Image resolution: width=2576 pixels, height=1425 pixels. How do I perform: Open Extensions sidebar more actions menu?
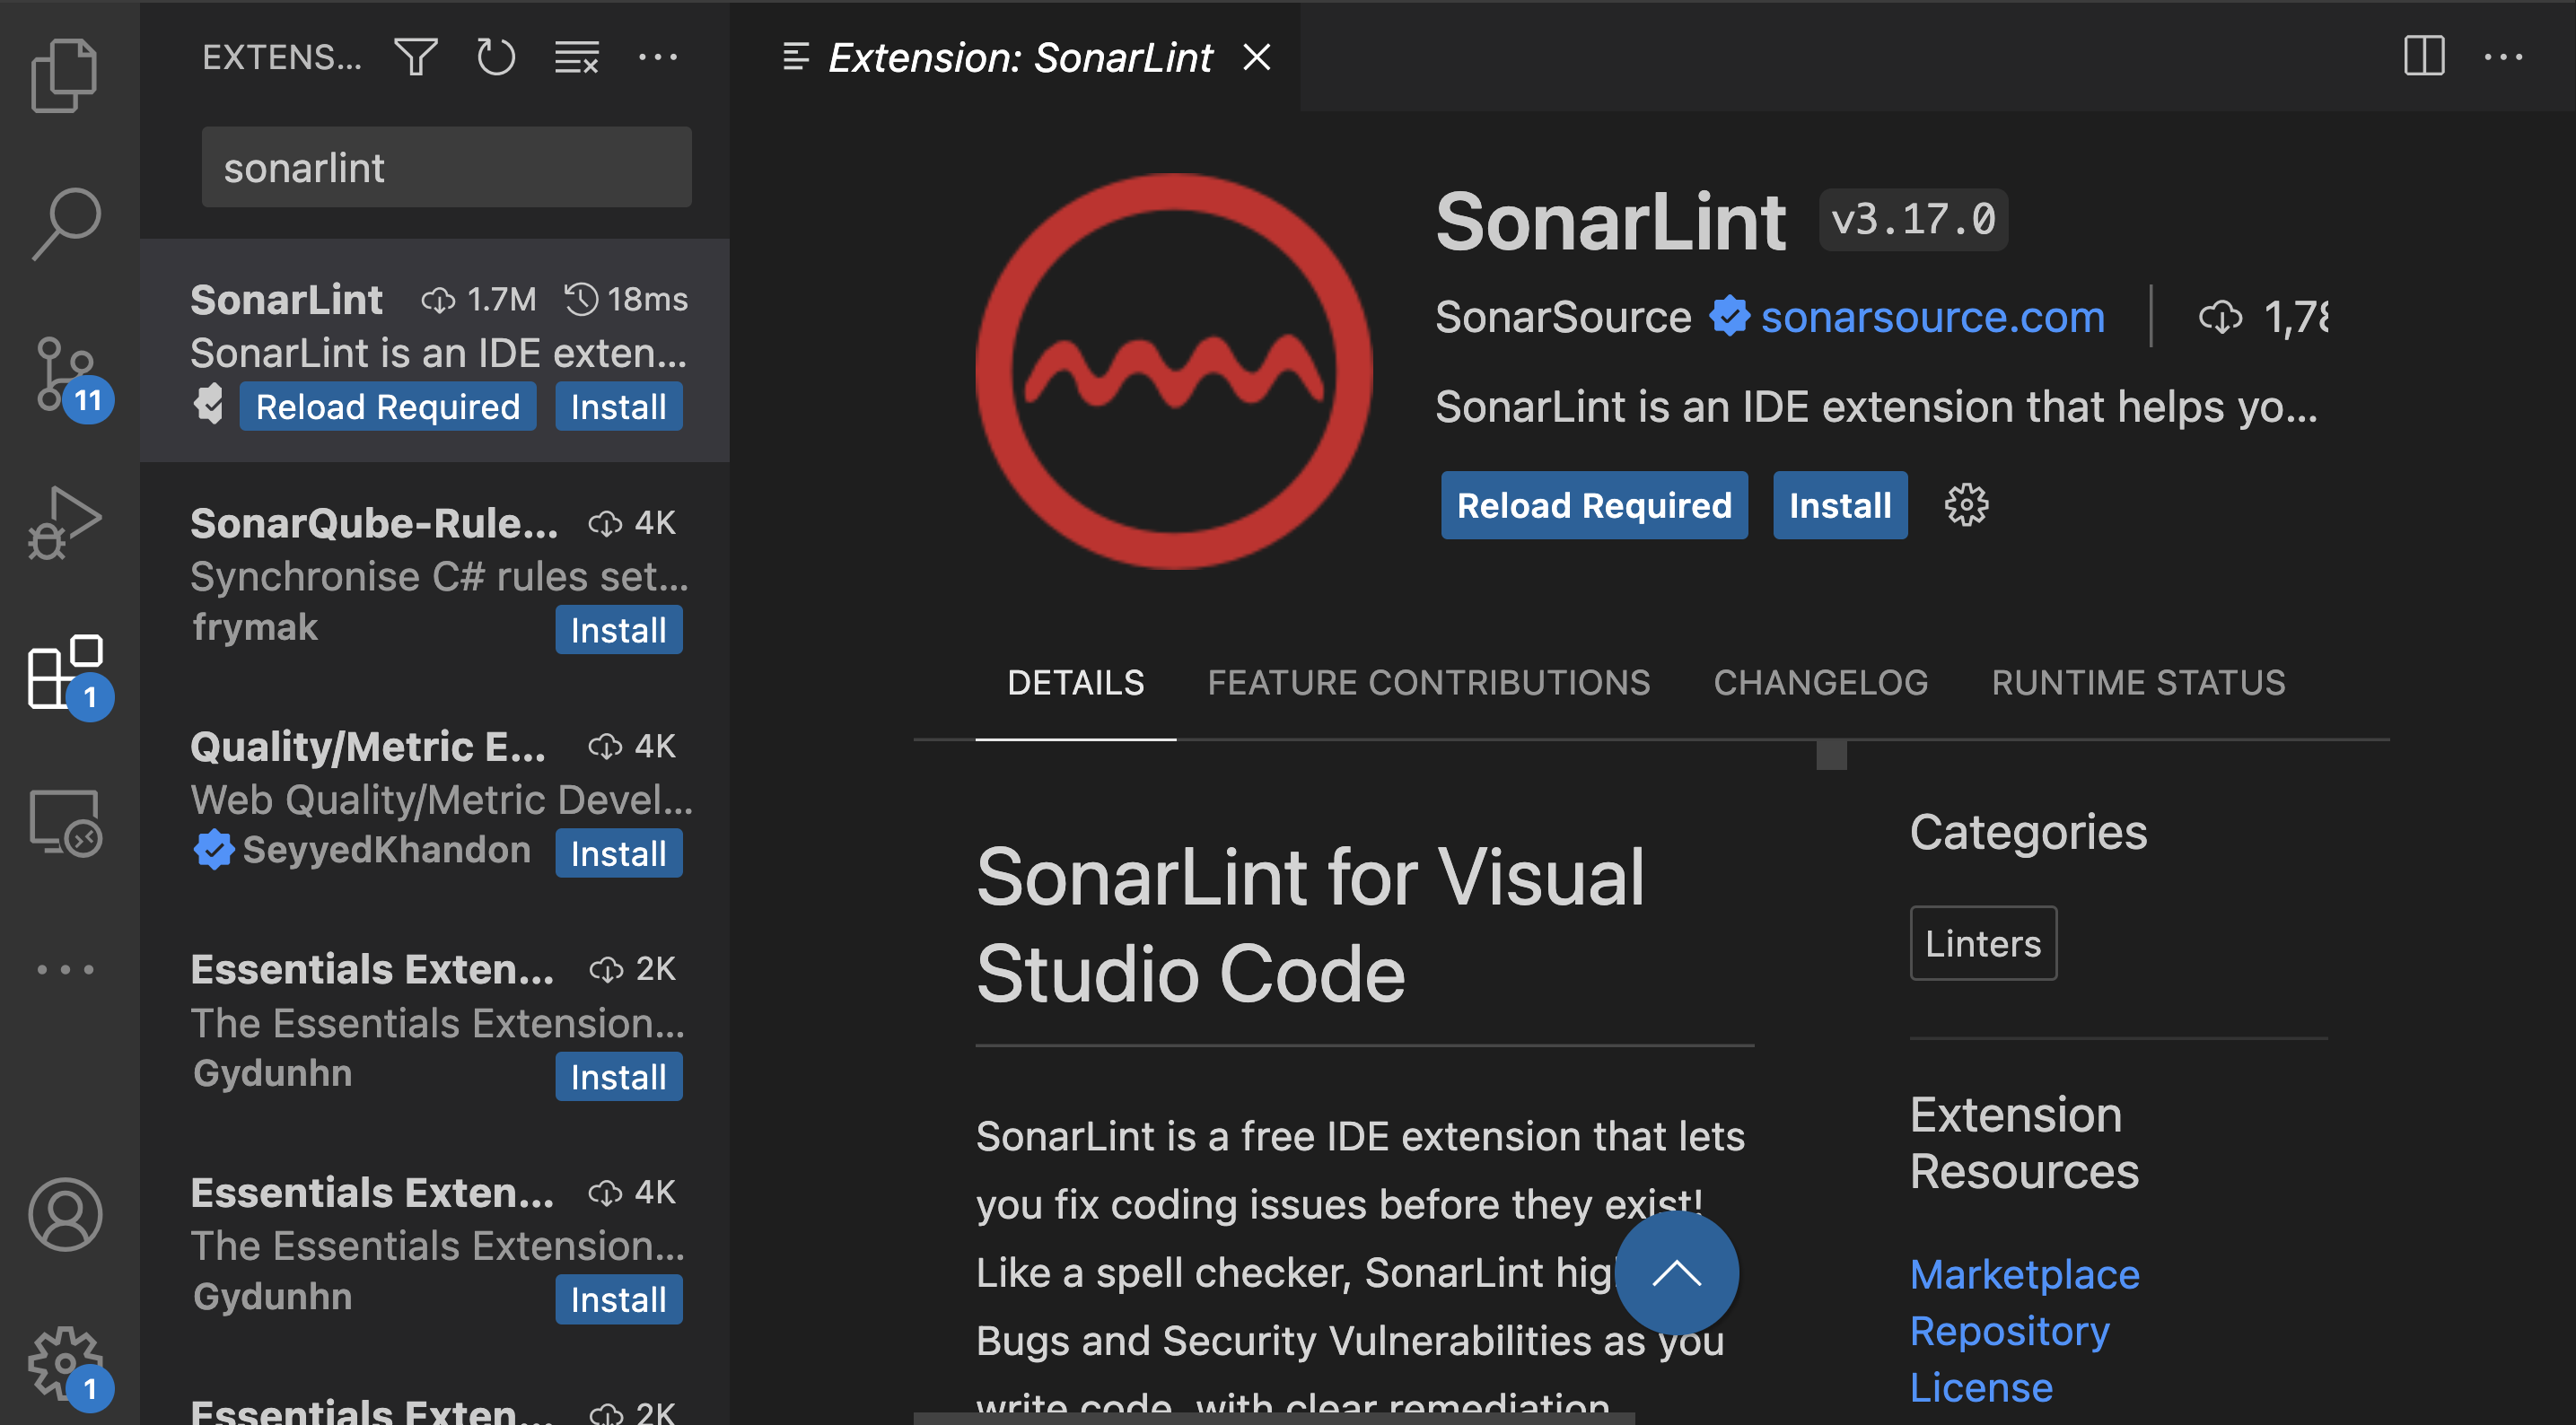click(657, 57)
